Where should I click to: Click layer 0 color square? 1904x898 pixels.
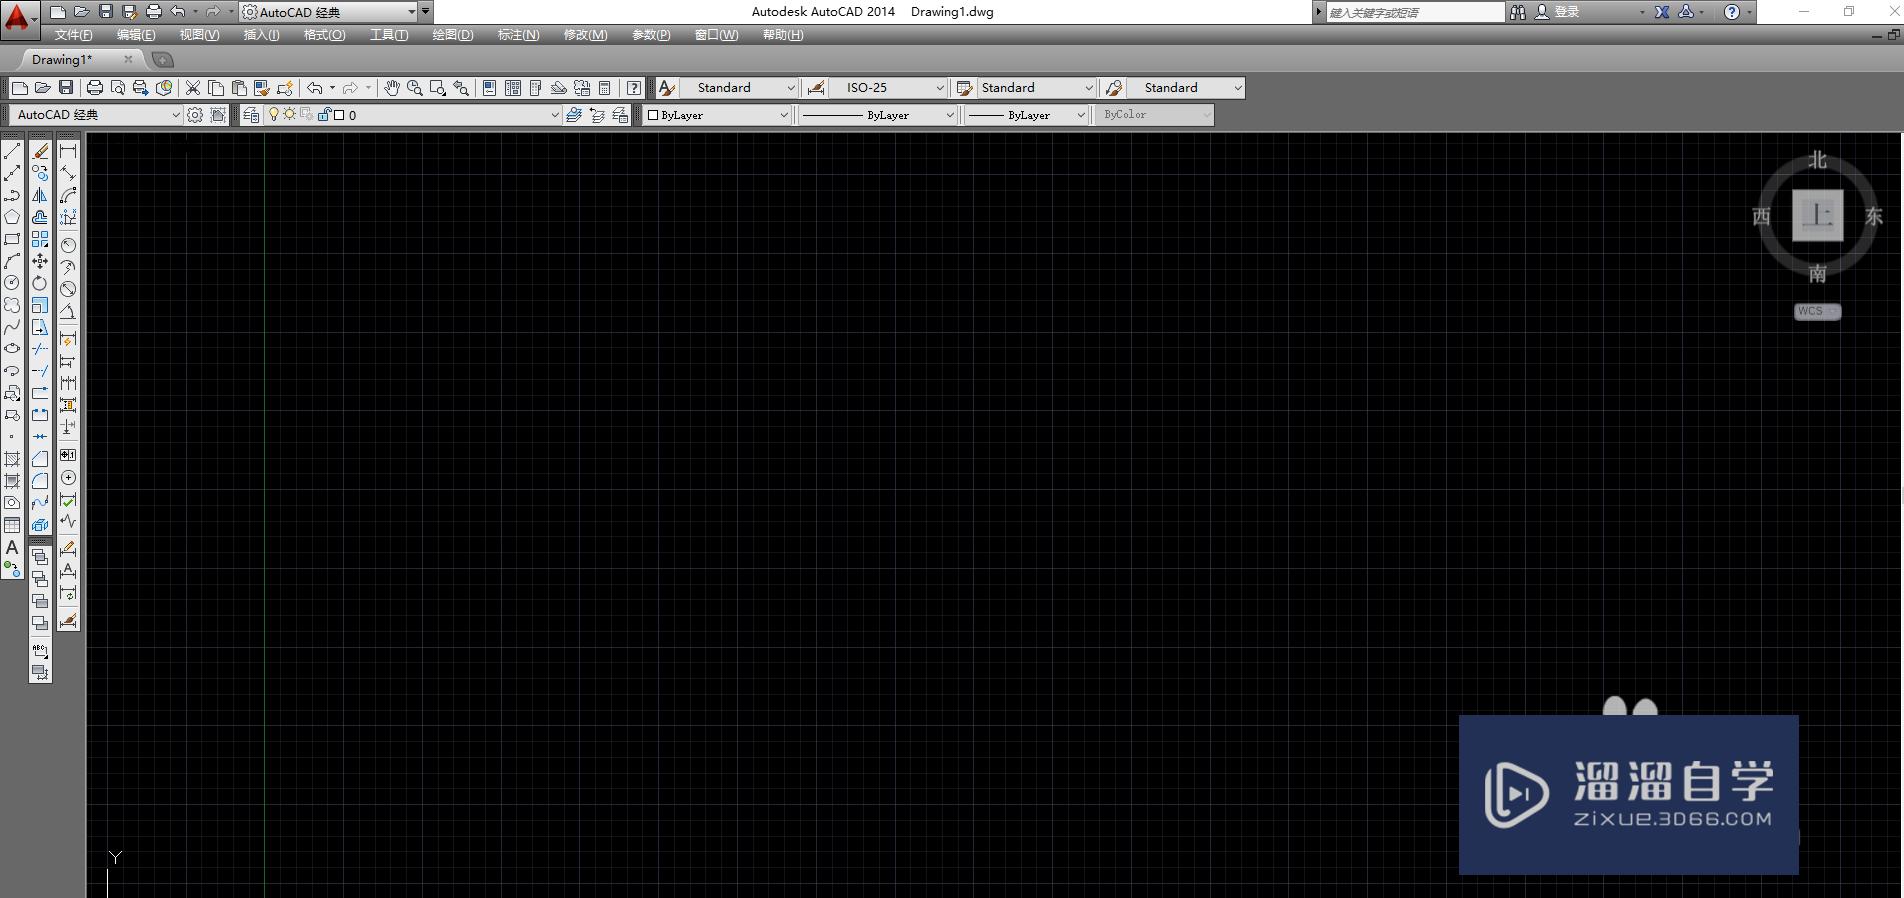(x=339, y=115)
